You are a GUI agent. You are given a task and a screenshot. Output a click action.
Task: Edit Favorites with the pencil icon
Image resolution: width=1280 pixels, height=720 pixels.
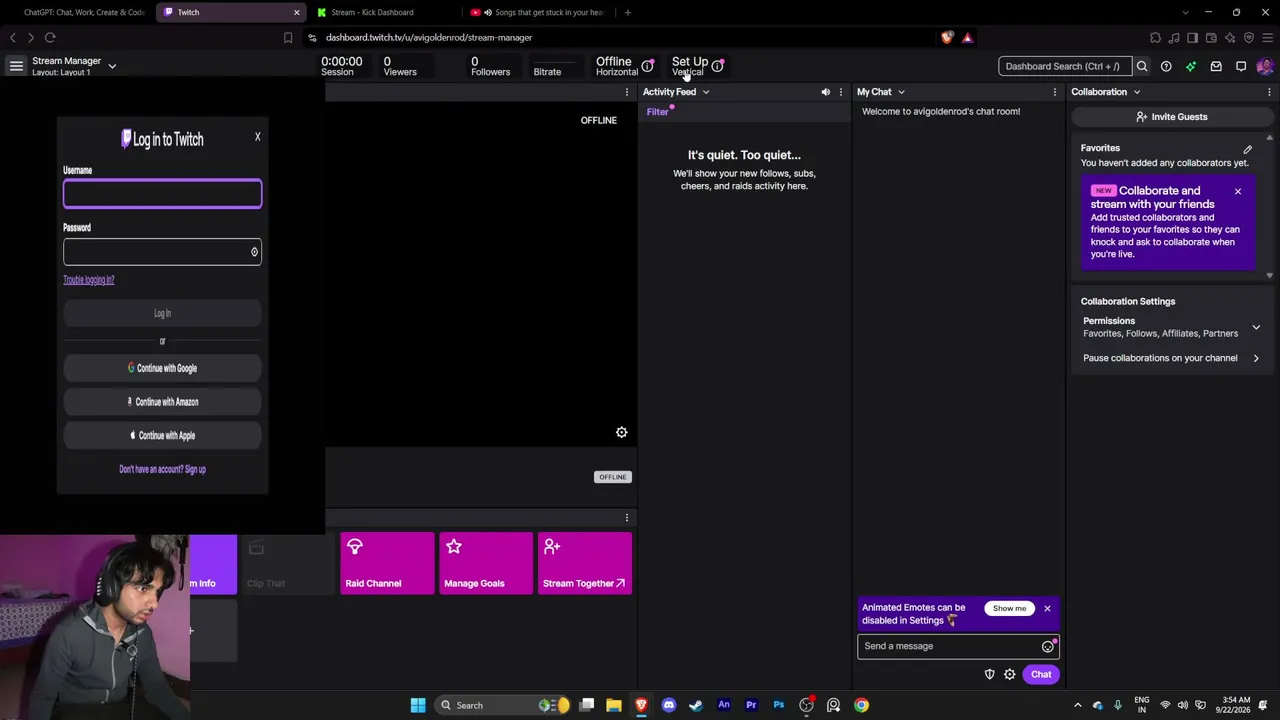1247,149
